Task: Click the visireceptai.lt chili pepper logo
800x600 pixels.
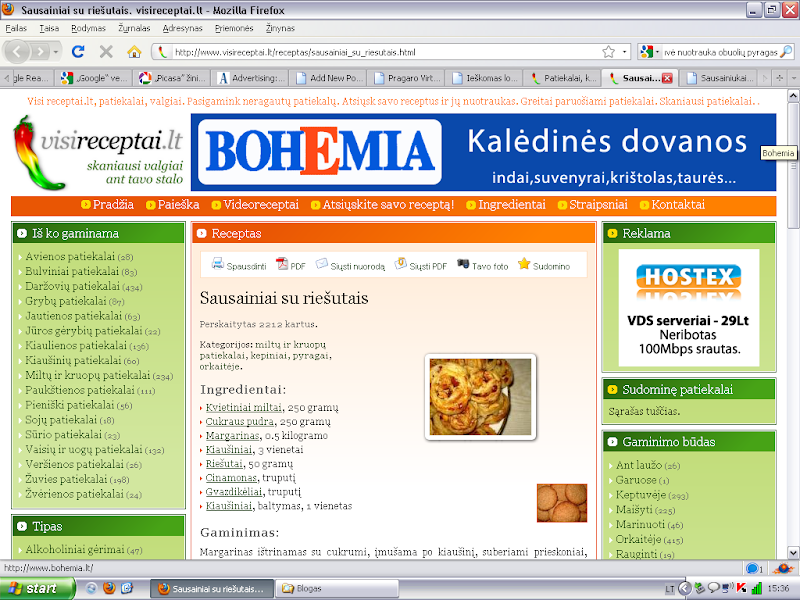Action: click(98, 153)
